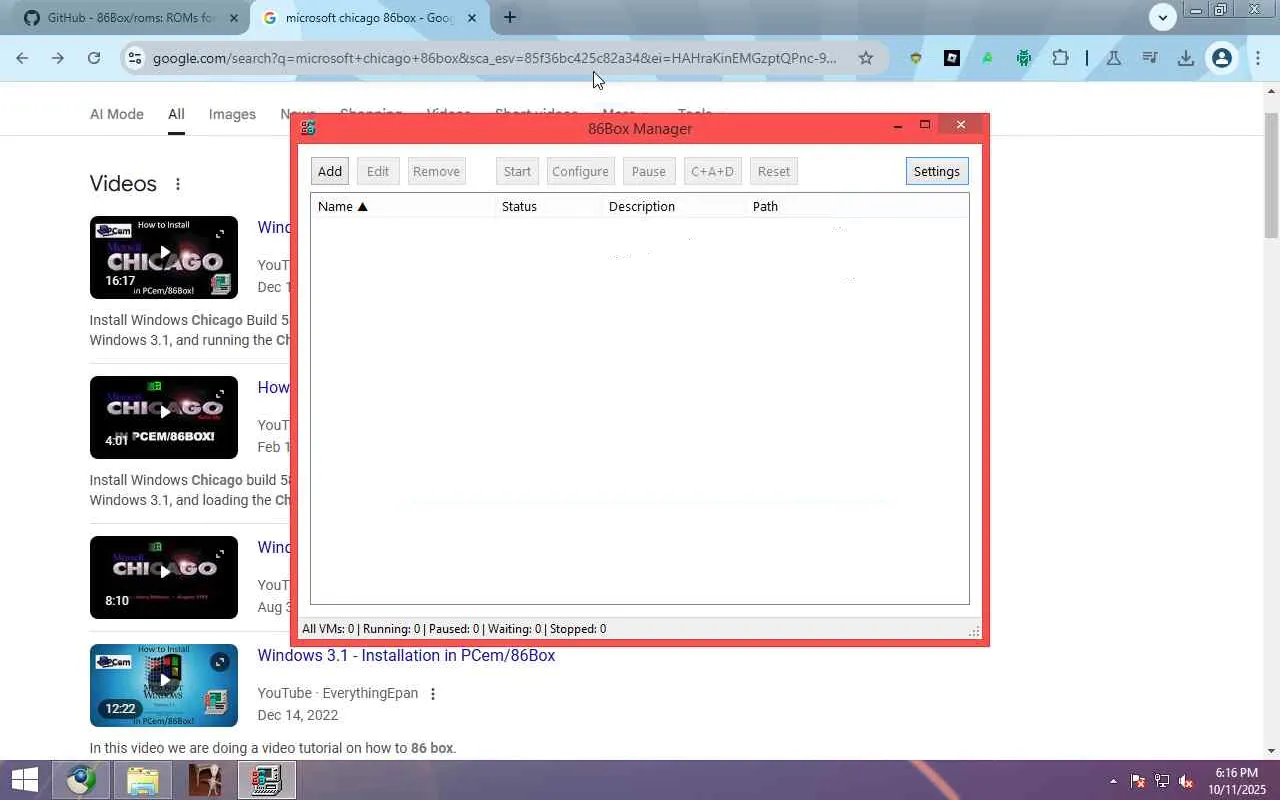
Task: Maximize the 86Box Manager window
Action: click(x=925, y=125)
